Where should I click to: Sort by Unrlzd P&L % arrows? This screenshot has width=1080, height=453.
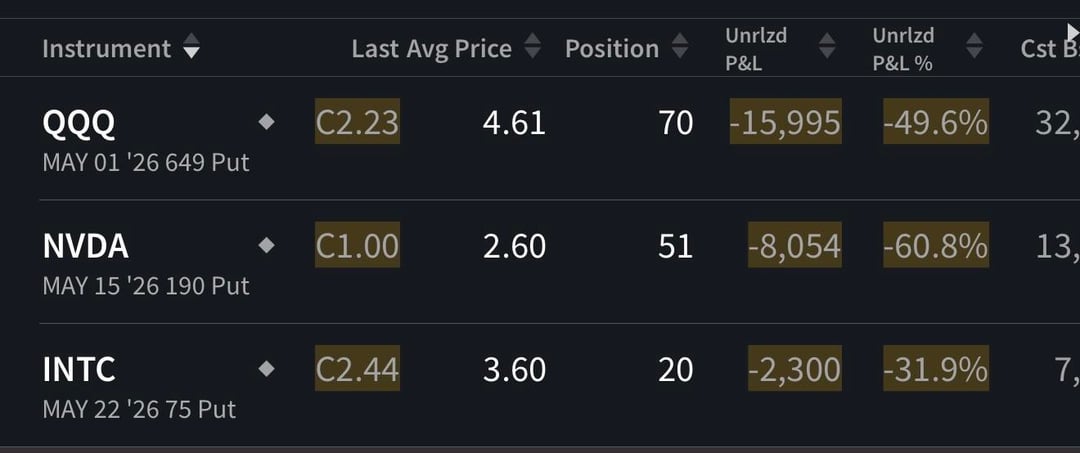(x=974, y=46)
